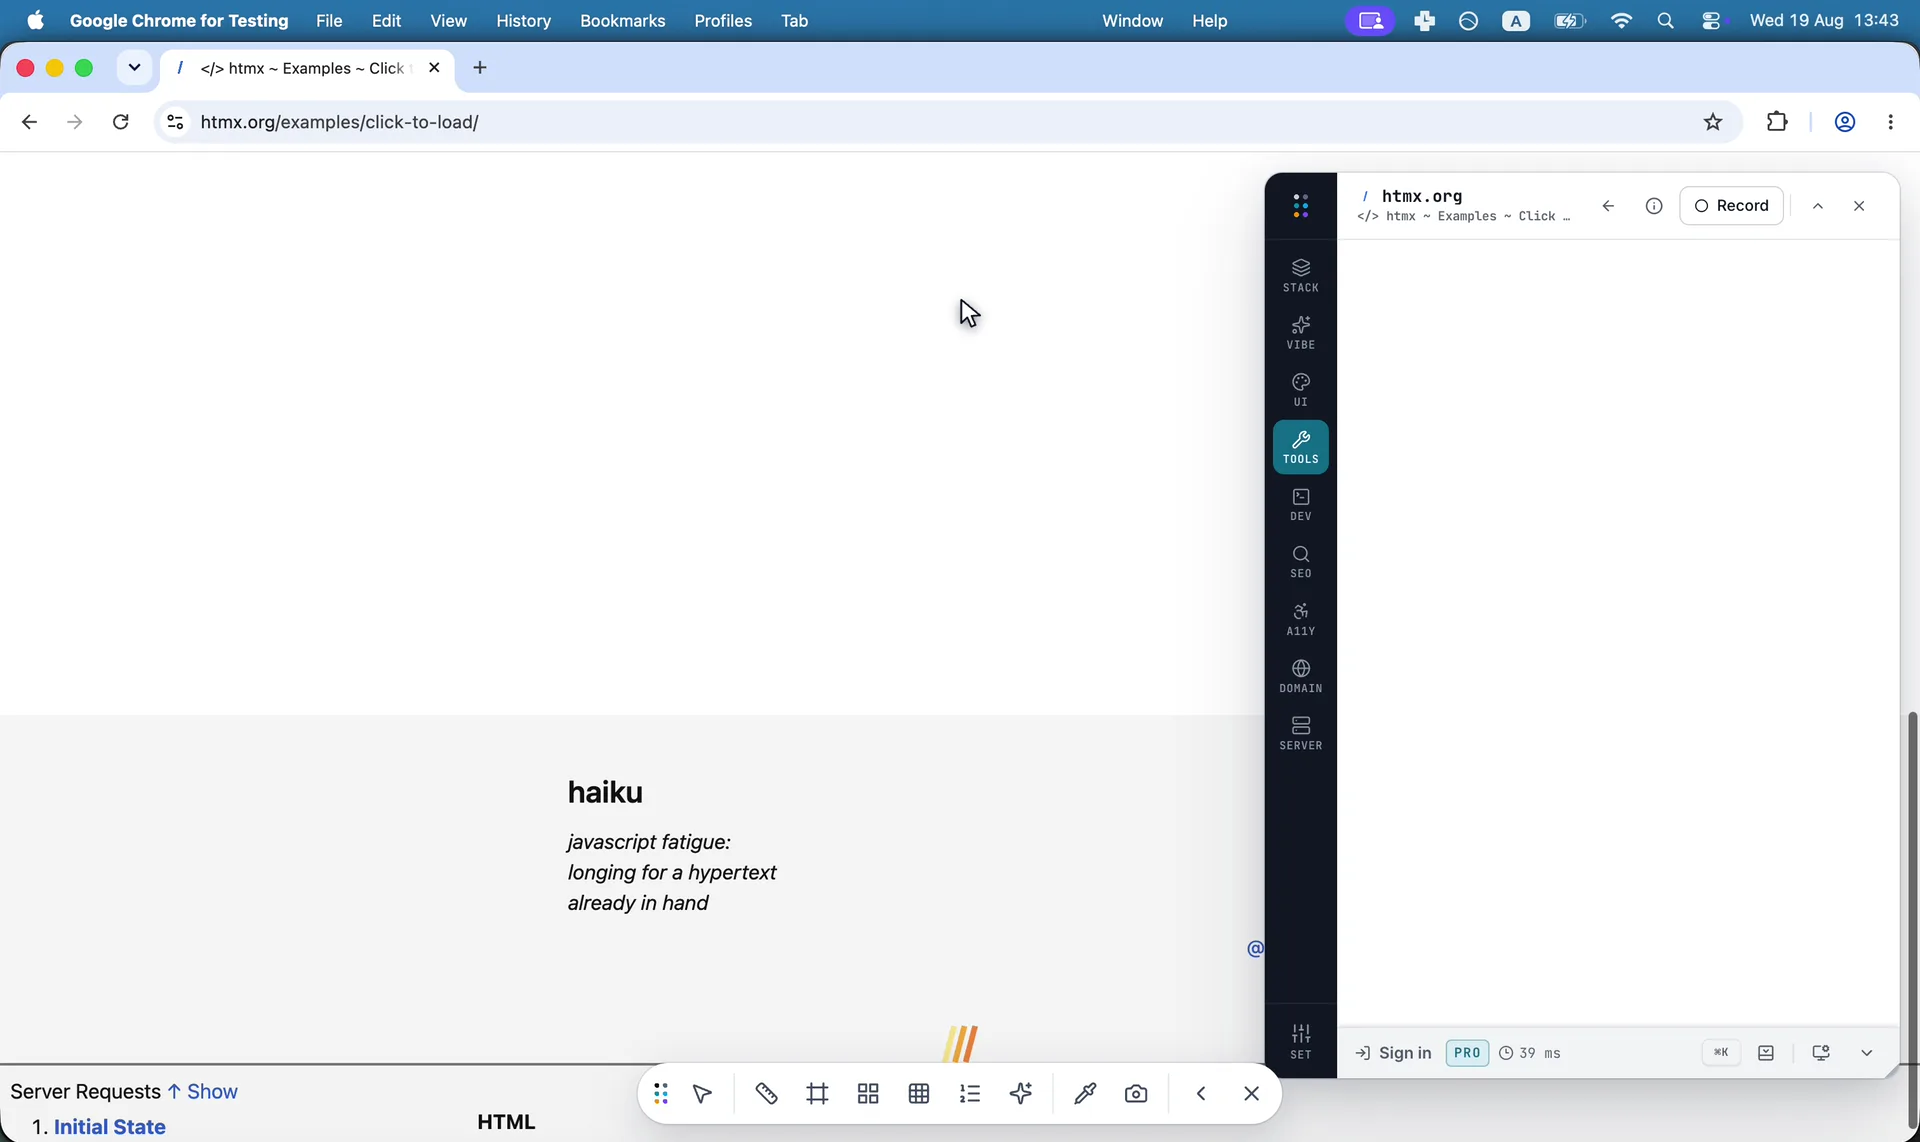Open macOS Control Center
The image size is (1920, 1142).
click(1711, 20)
